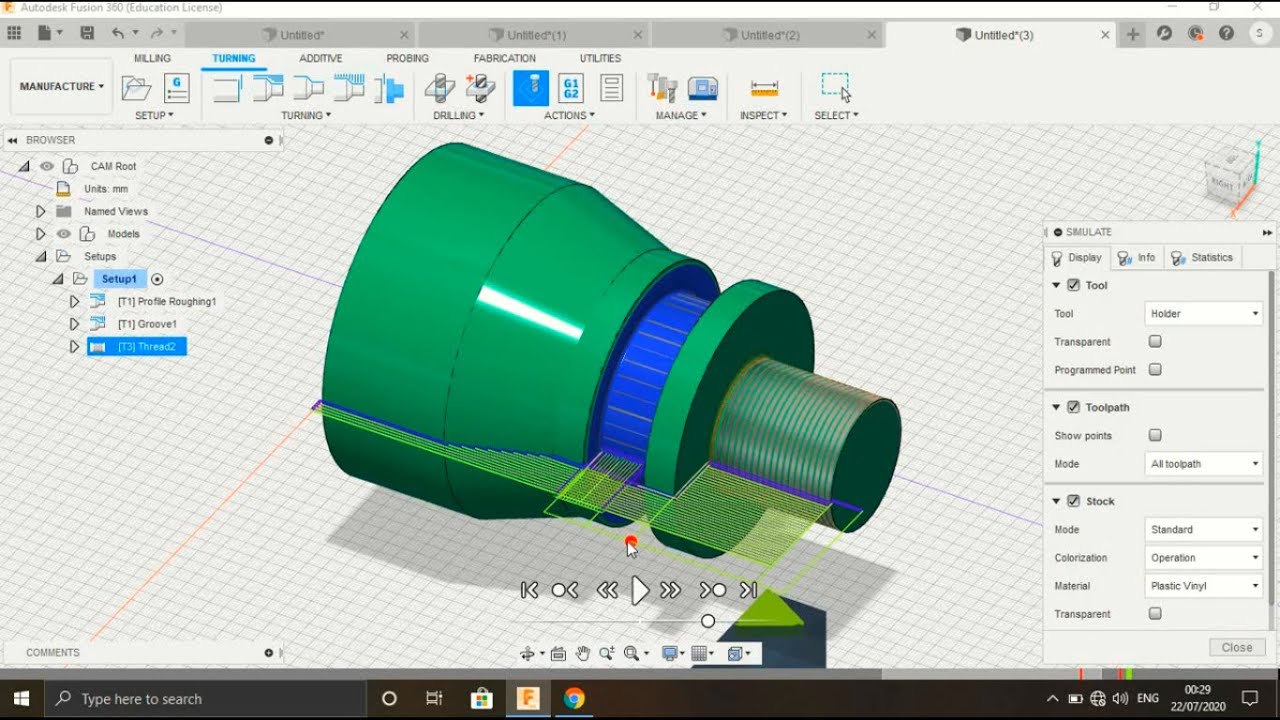
Task: Switch to the Info tab
Action: [1136, 258]
